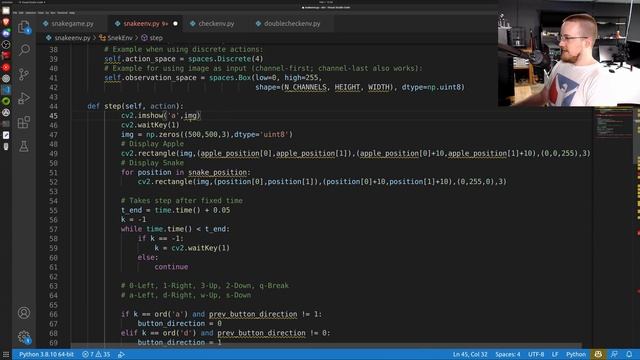The width and height of the screenshot is (640, 360).
Task: Click the Activities icon at top of dock
Action: point(6,10)
